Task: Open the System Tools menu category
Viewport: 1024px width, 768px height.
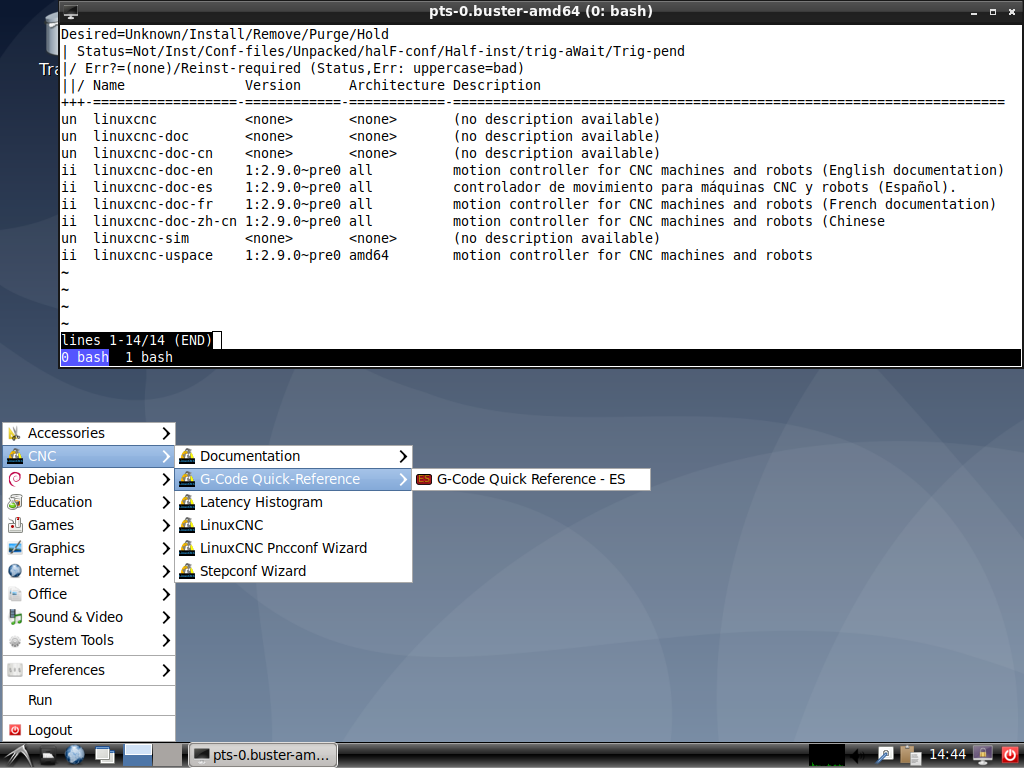Action: pyautogui.click(x=89, y=640)
